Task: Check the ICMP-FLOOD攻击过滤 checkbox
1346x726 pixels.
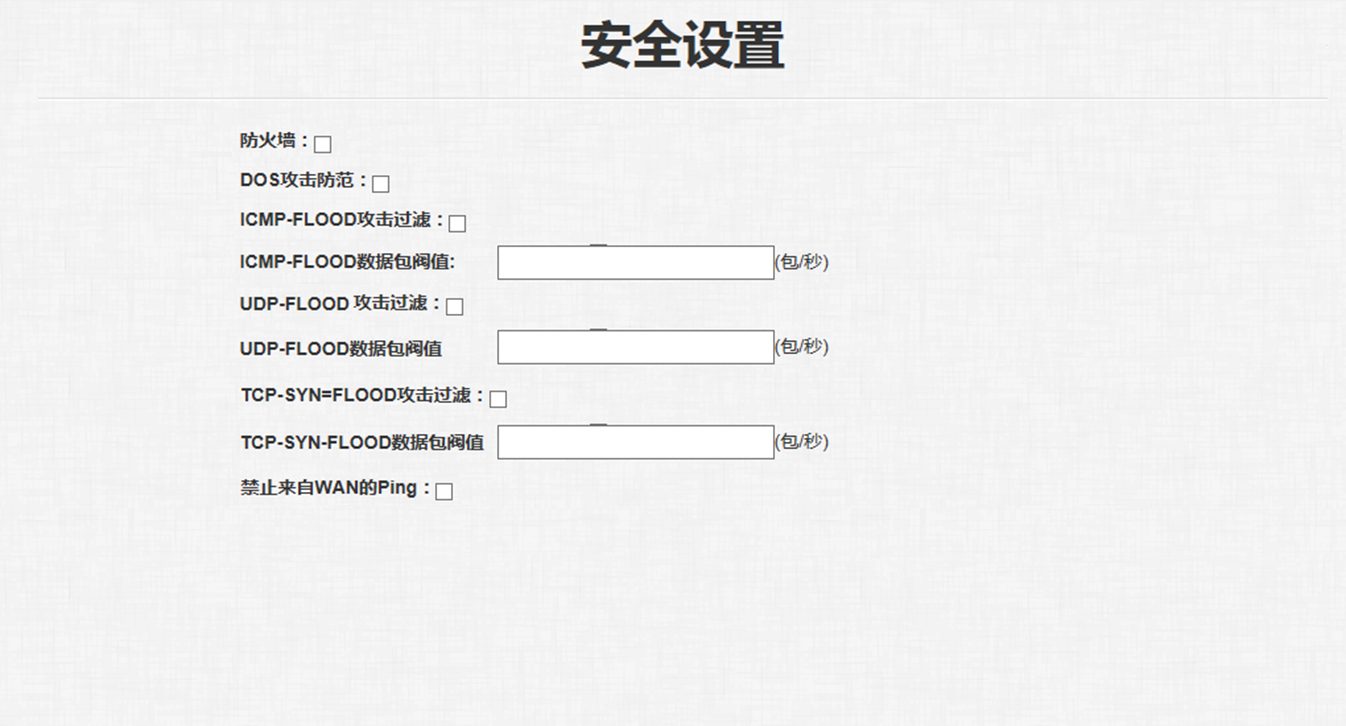Action: coord(457,223)
